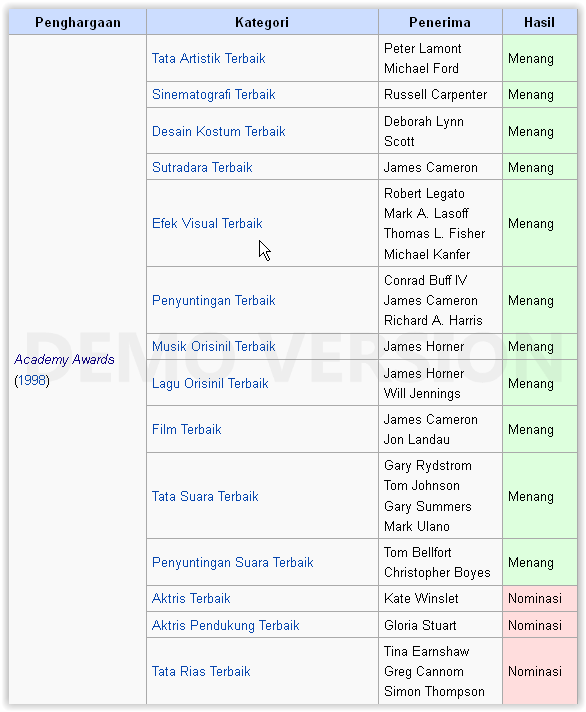The height and width of the screenshot is (712, 586).
Task: Open the Lagu Orisinil Terbaik link
Action: coord(210,383)
